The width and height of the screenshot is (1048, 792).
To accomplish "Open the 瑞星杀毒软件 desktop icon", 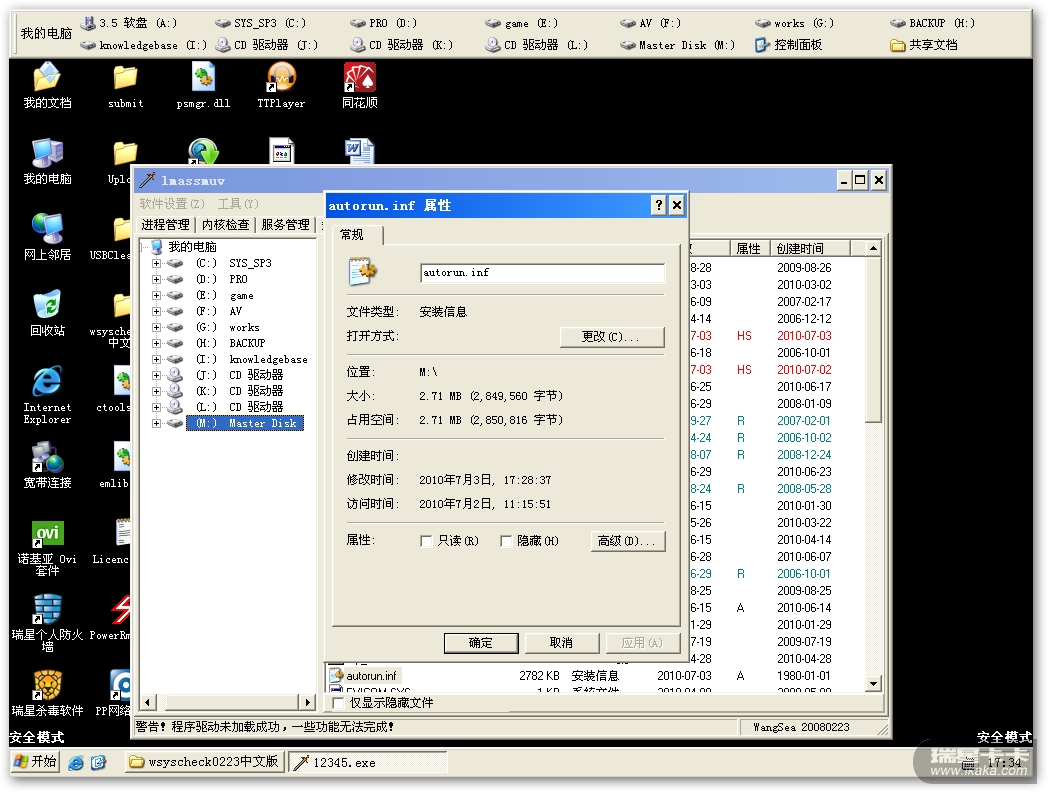I will tap(47, 686).
